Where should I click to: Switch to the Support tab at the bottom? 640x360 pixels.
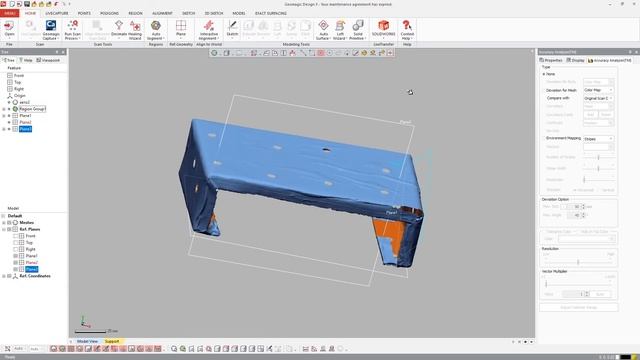[x=112, y=341]
